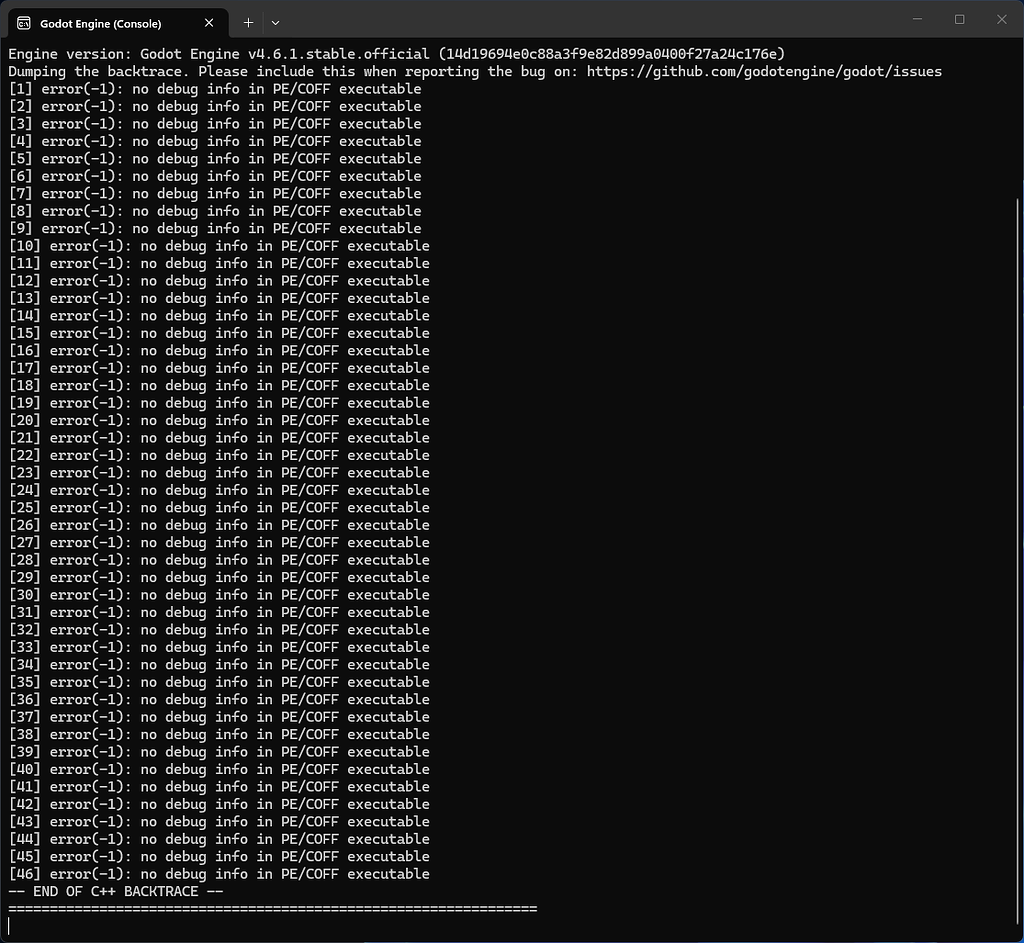Click backtrace line [14]
This screenshot has height=943, width=1024.
coord(219,316)
